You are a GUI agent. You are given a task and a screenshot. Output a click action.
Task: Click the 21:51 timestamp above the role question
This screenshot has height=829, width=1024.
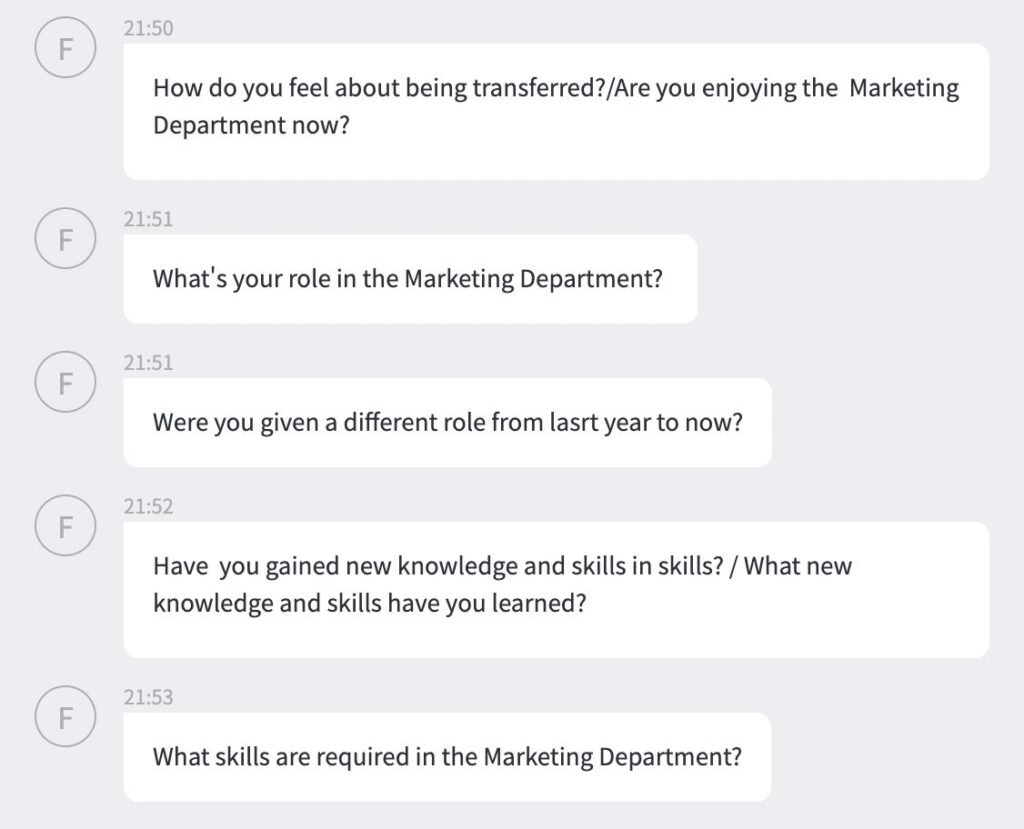click(x=149, y=219)
